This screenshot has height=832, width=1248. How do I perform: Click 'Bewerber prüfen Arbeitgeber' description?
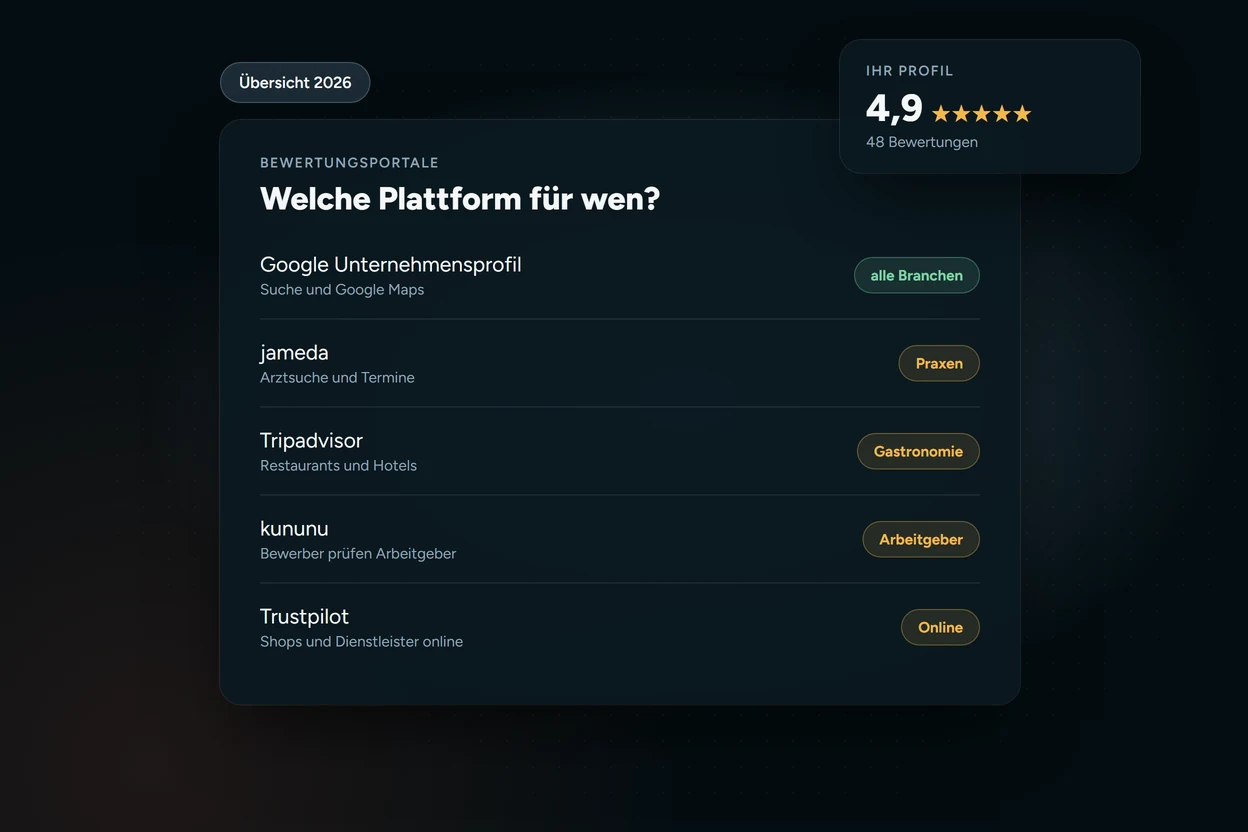(358, 553)
